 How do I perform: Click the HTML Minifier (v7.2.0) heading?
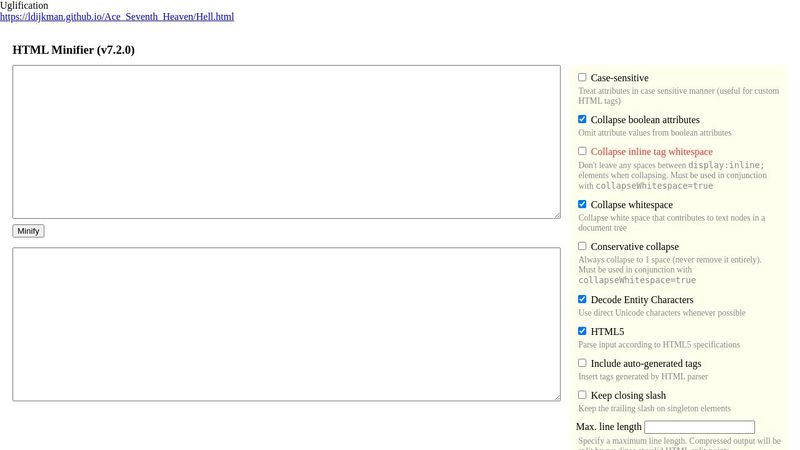[x=73, y=50]
